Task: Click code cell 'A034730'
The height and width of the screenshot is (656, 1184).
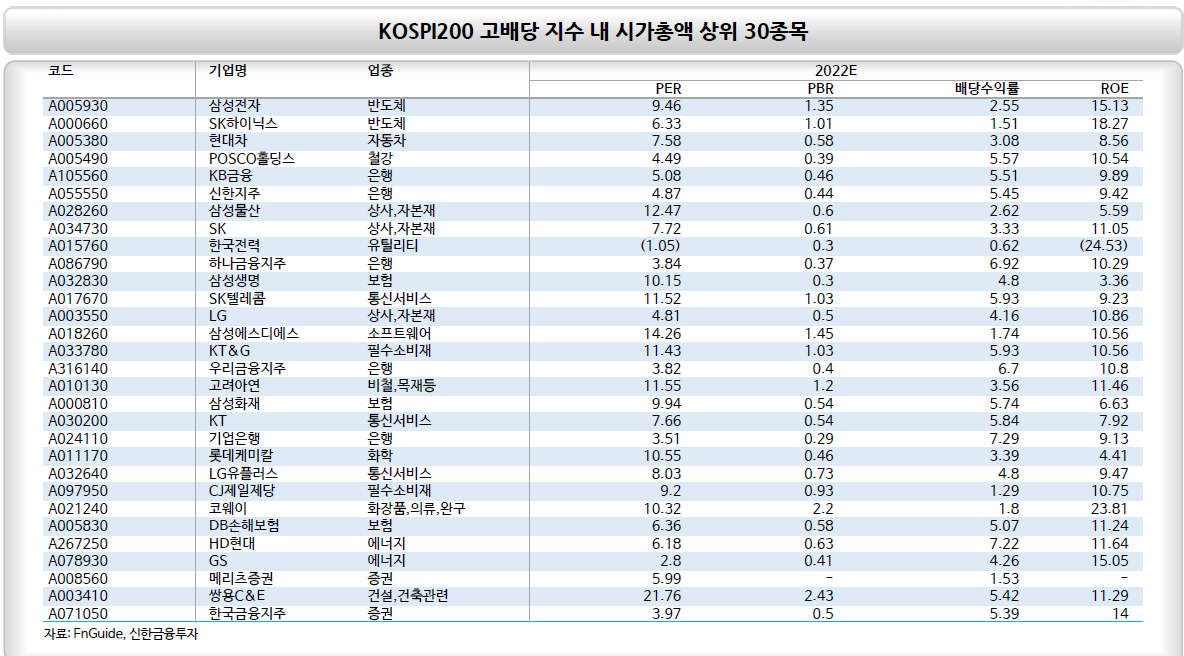Action: click(x=78, y=229)
